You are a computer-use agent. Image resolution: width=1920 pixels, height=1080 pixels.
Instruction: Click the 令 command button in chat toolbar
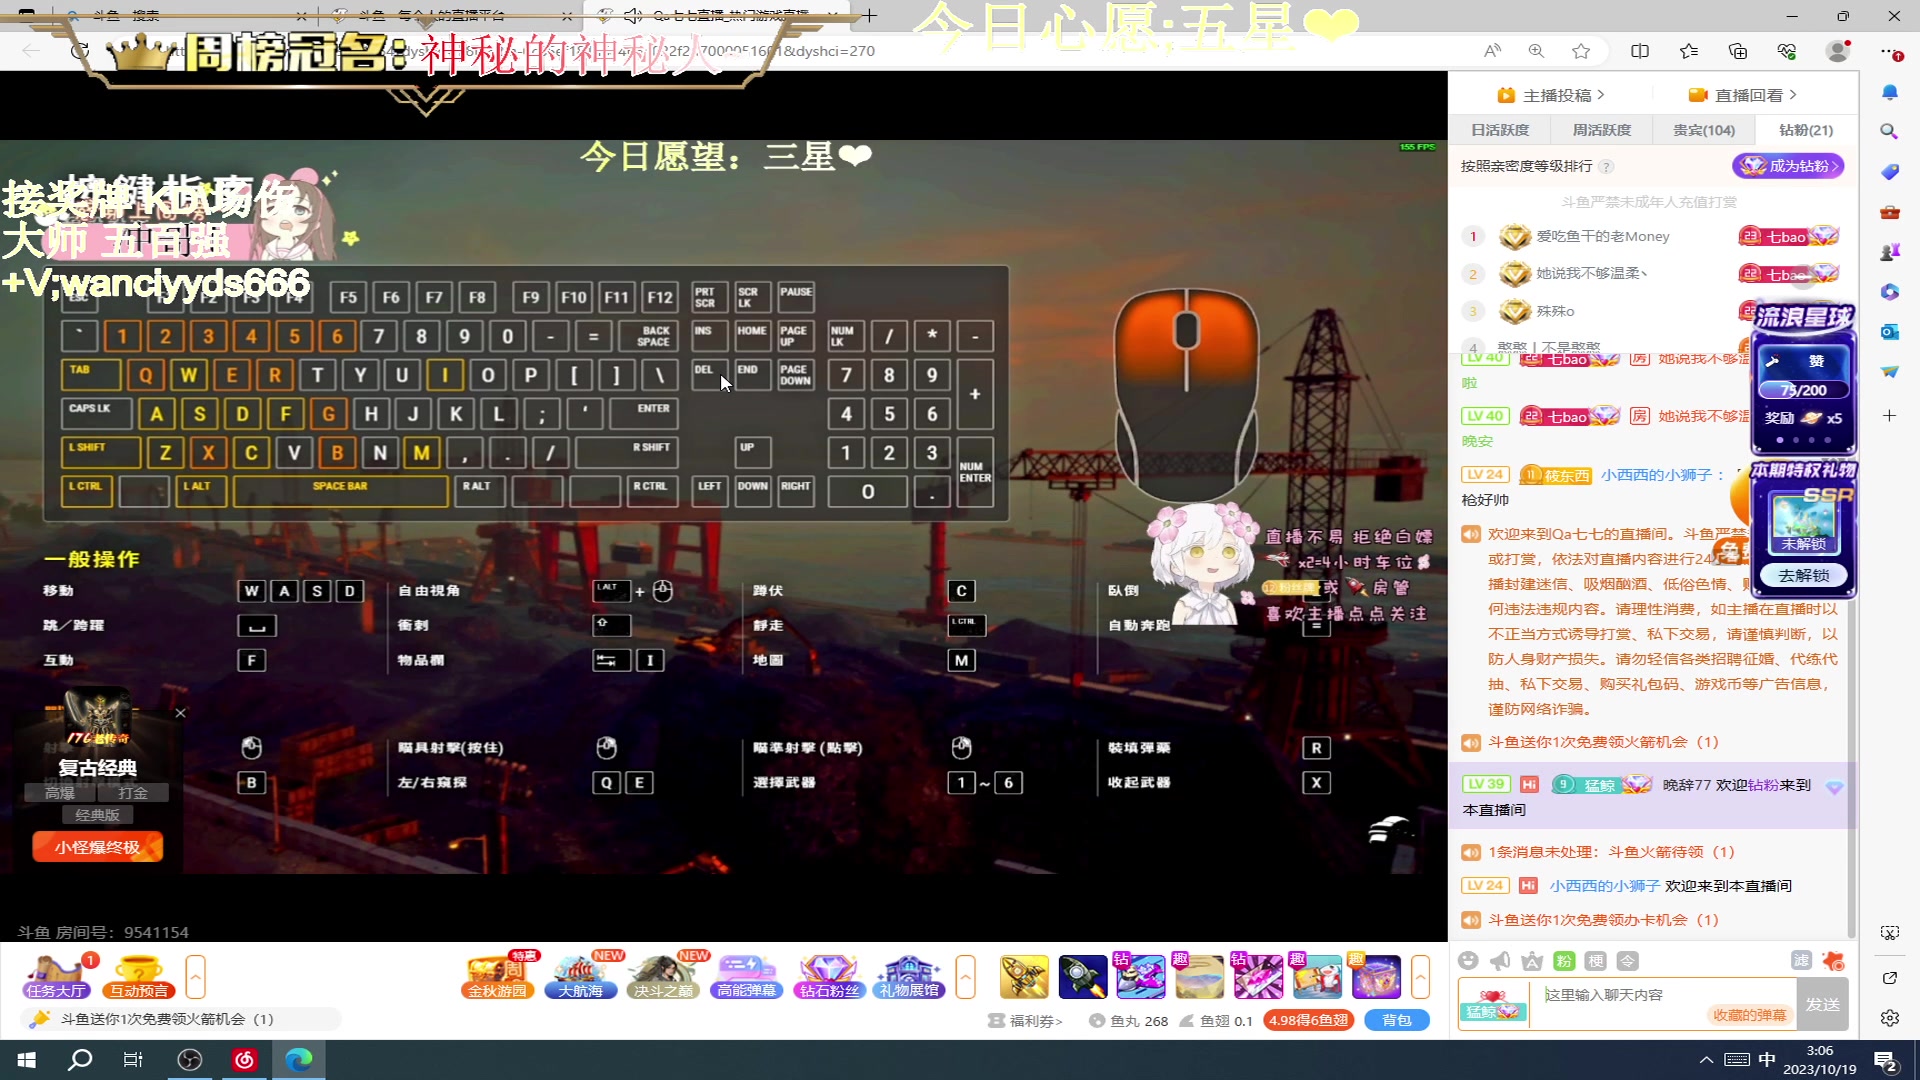click(1628, 961)
